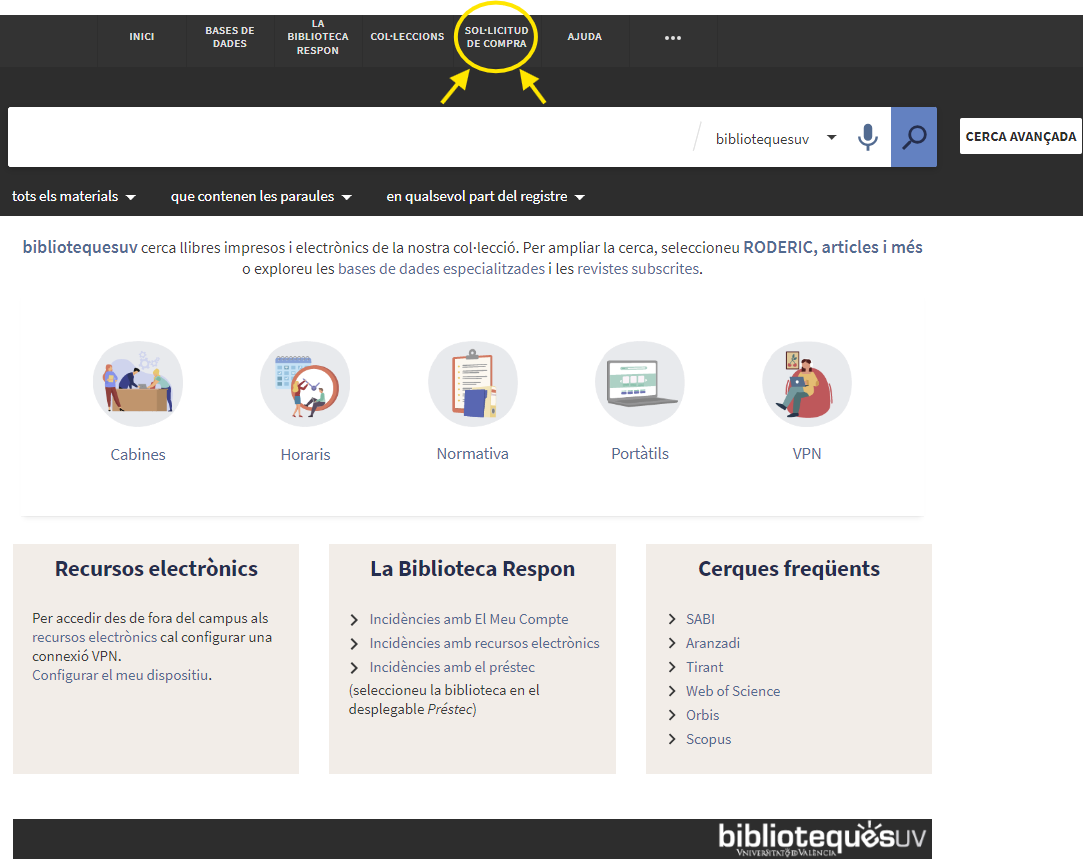1083x859 pixels.
Task: Select the Portàtils laptop icon
Action: point(640,384)
